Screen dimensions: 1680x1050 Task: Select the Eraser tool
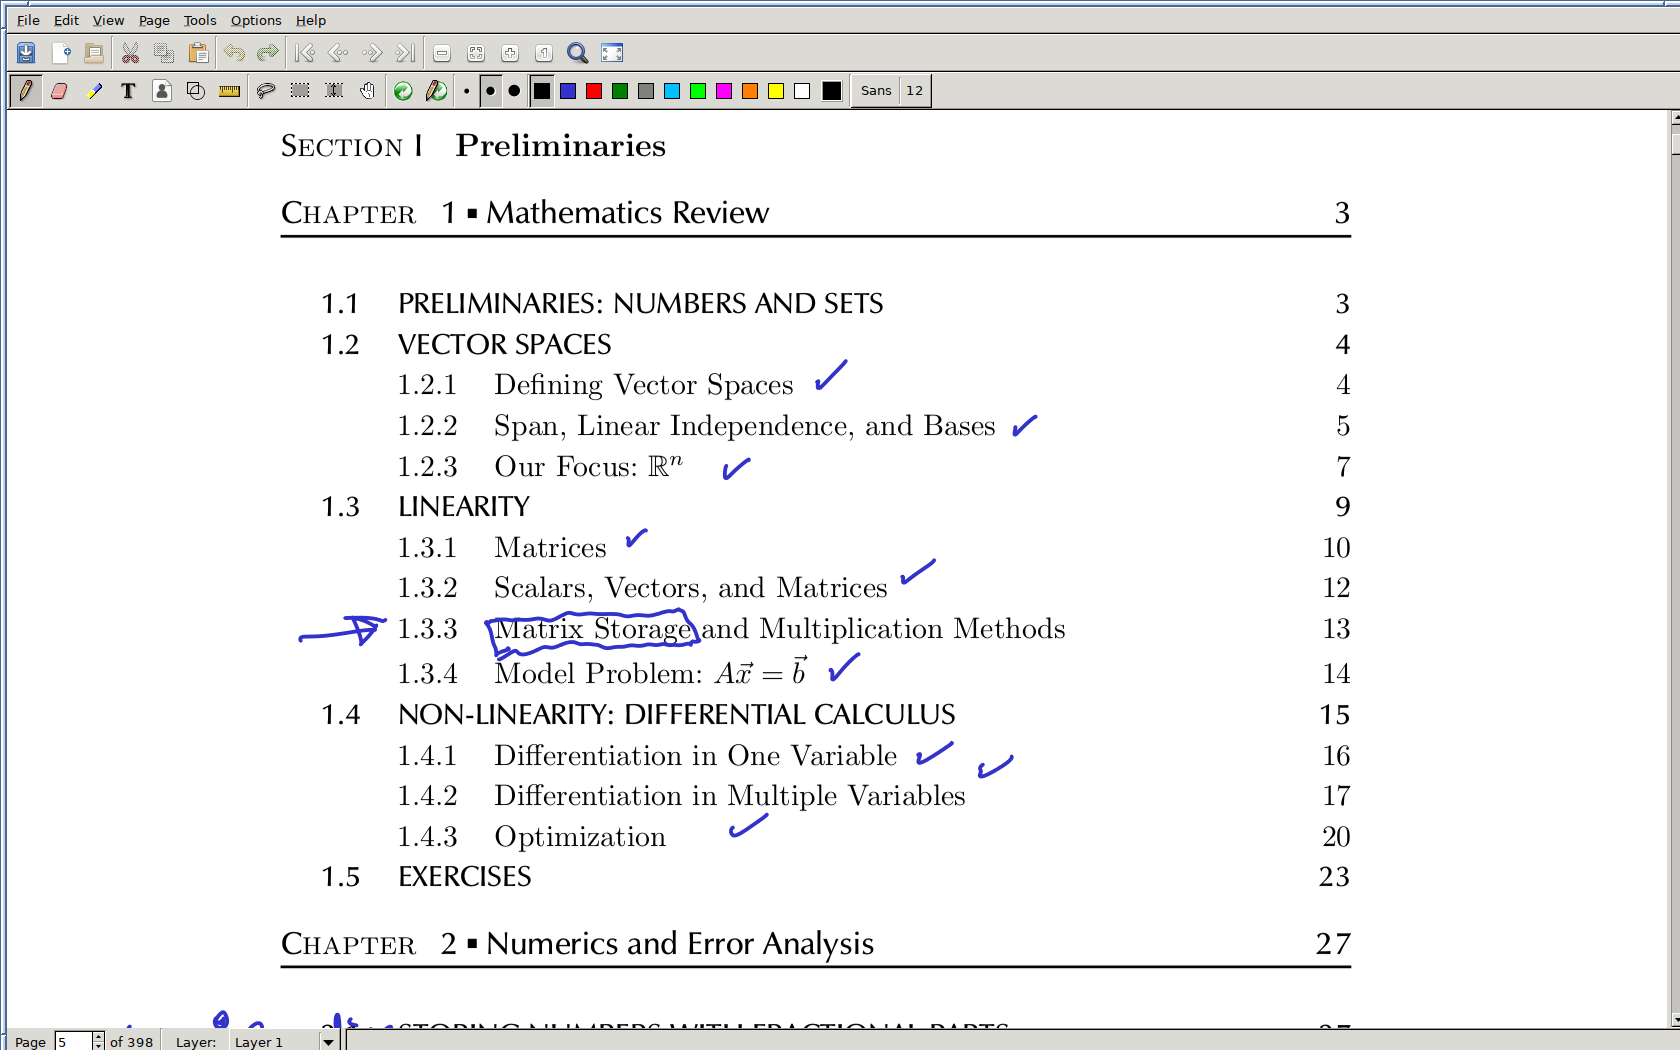point(59,91)
